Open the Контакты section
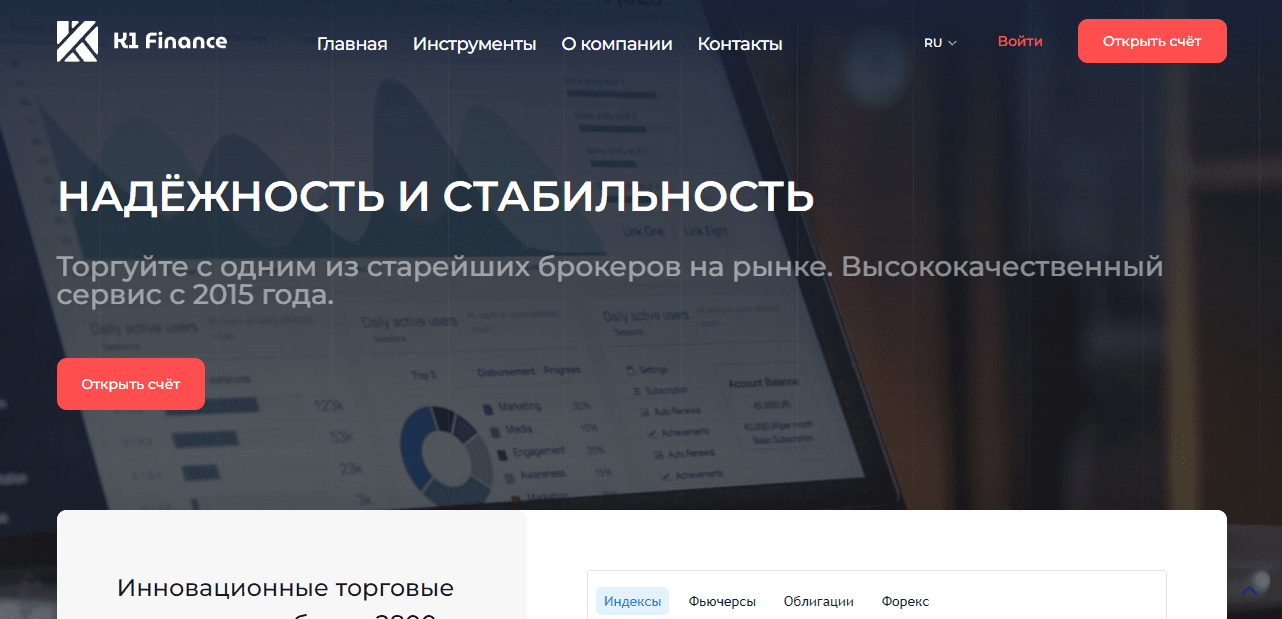Image resolution: width=1282 pixels, height=619 pixels. [x=740, y=44]
